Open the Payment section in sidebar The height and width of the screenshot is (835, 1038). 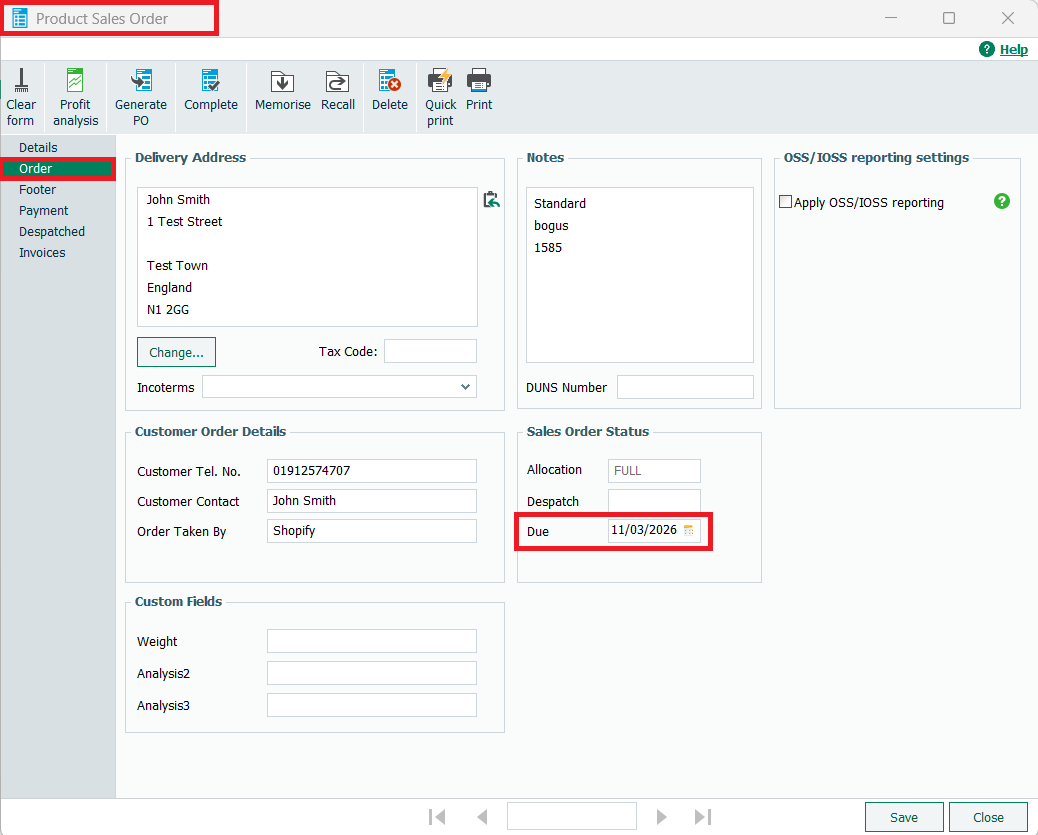point(44,211)
